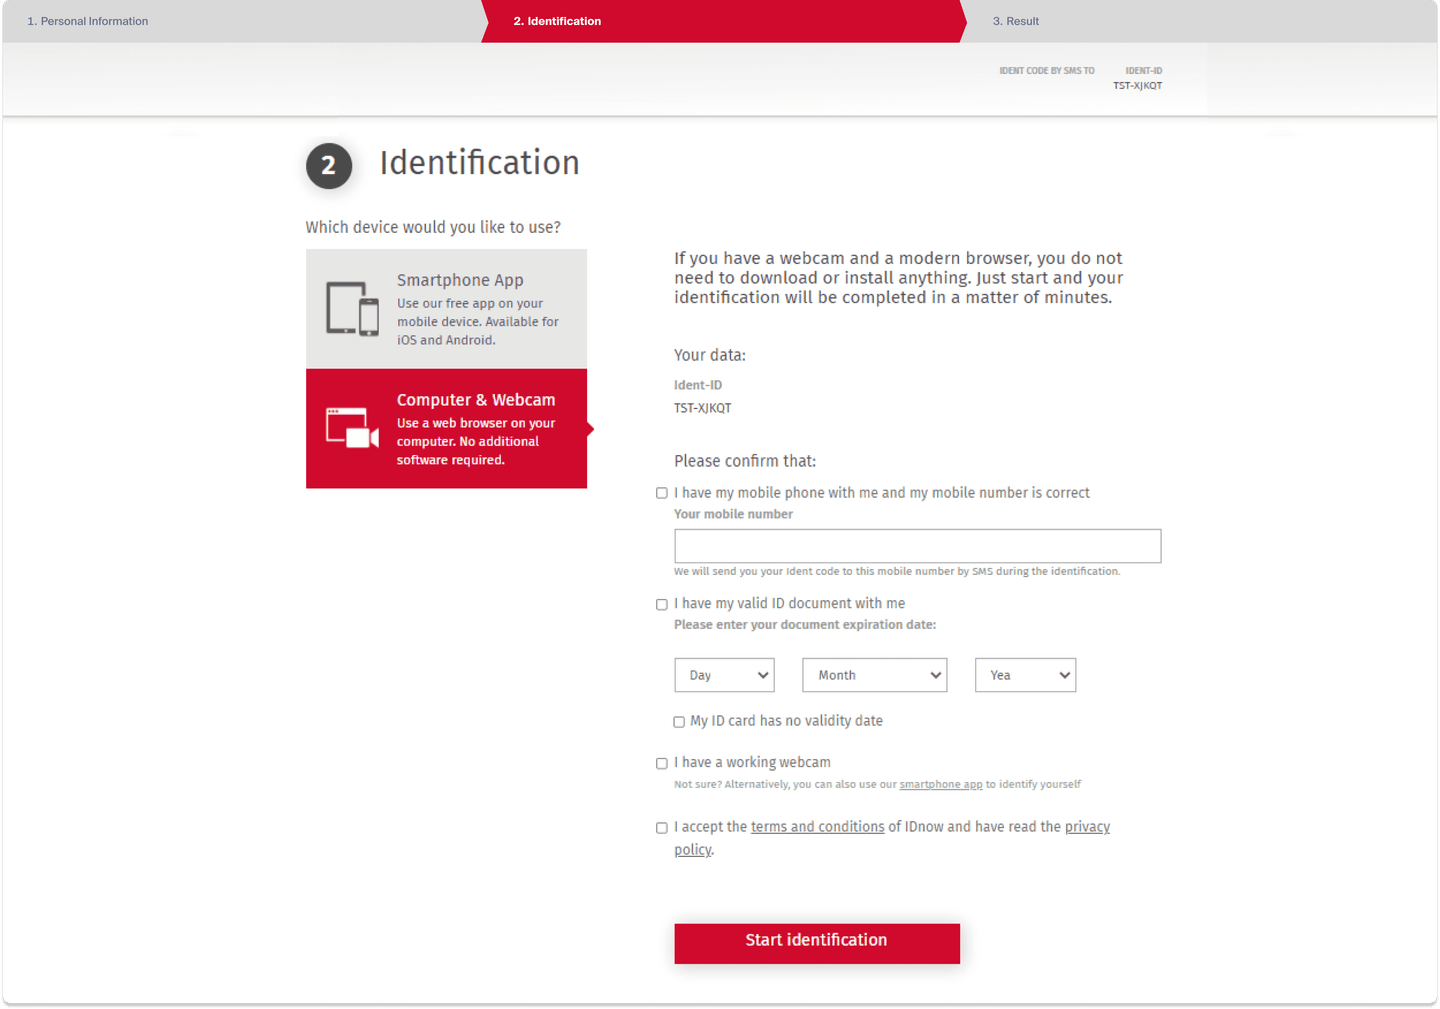Follow the smartphone app link
1440x1009 pixels.
(940, 785)
